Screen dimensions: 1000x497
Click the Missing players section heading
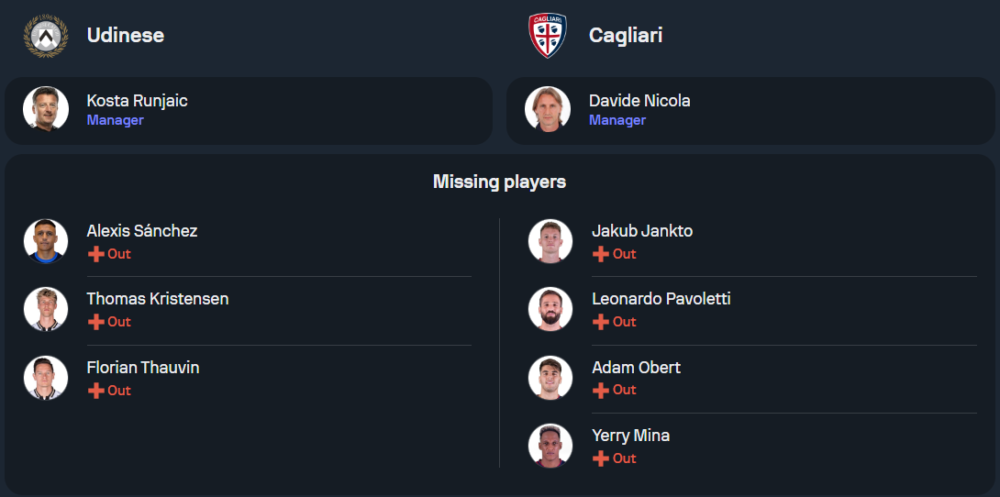click(x=499, y=182)
